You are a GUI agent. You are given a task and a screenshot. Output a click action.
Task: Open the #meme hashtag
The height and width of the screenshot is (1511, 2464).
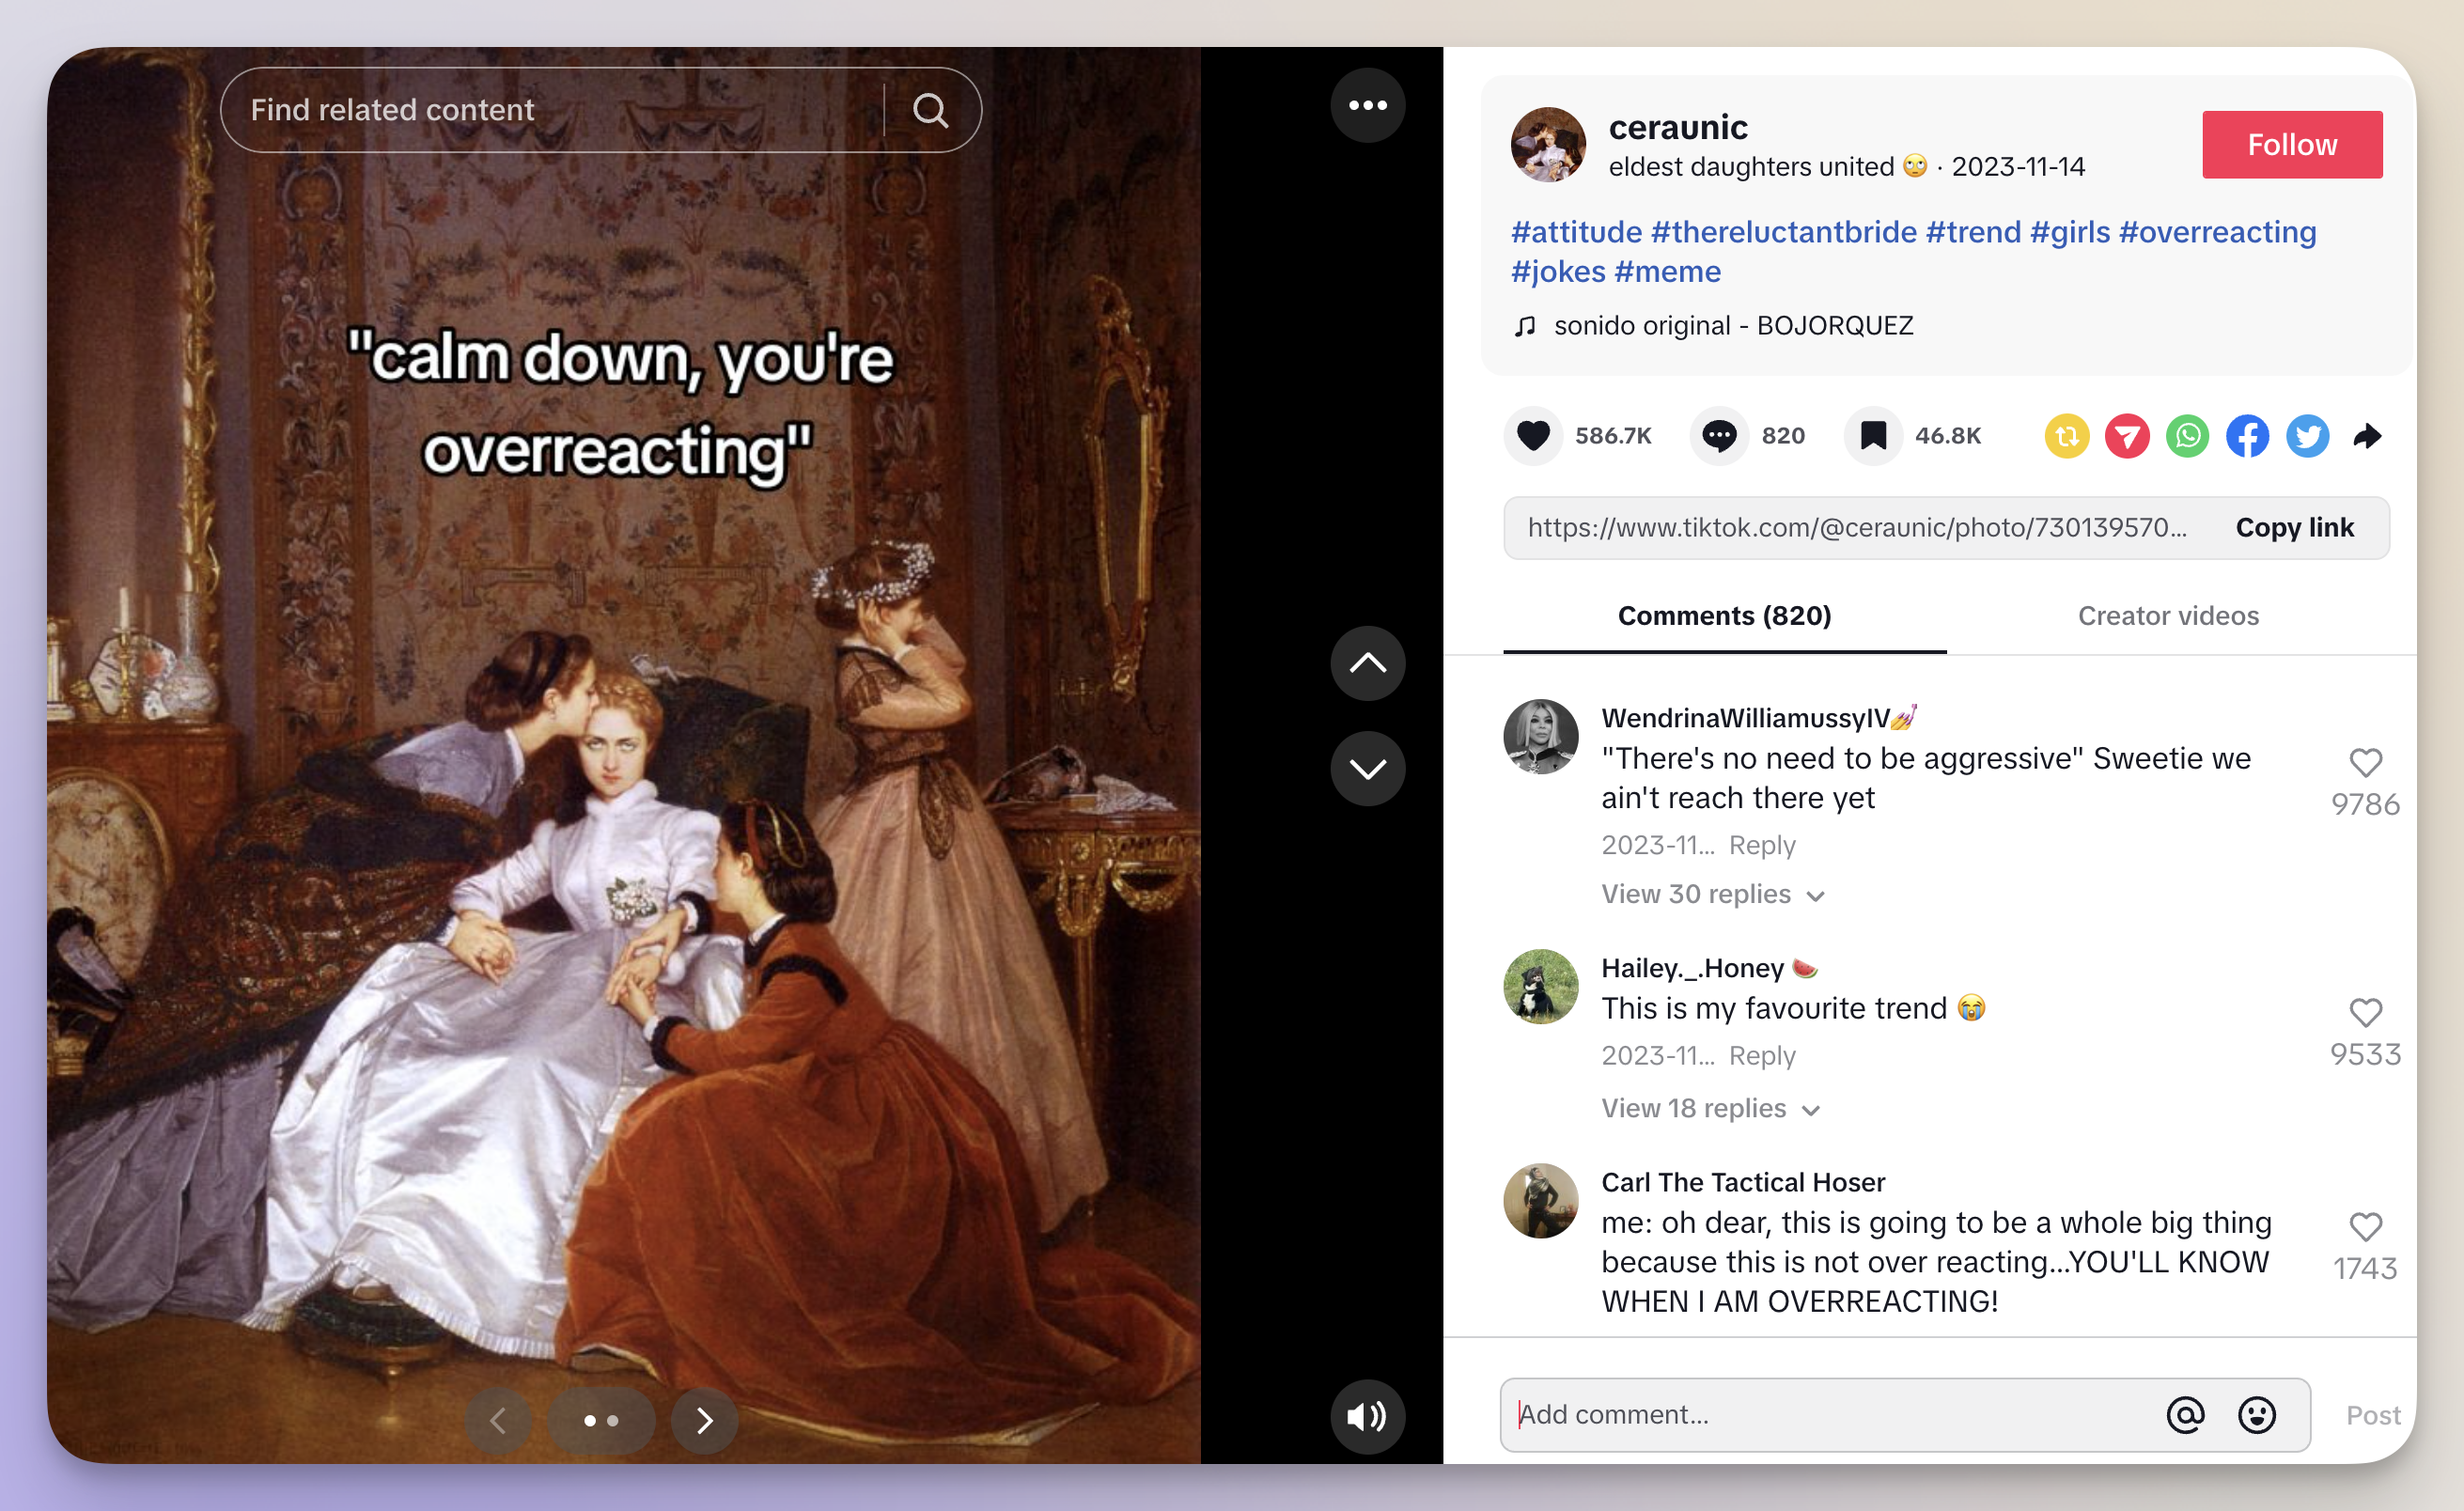point(1667,272)
